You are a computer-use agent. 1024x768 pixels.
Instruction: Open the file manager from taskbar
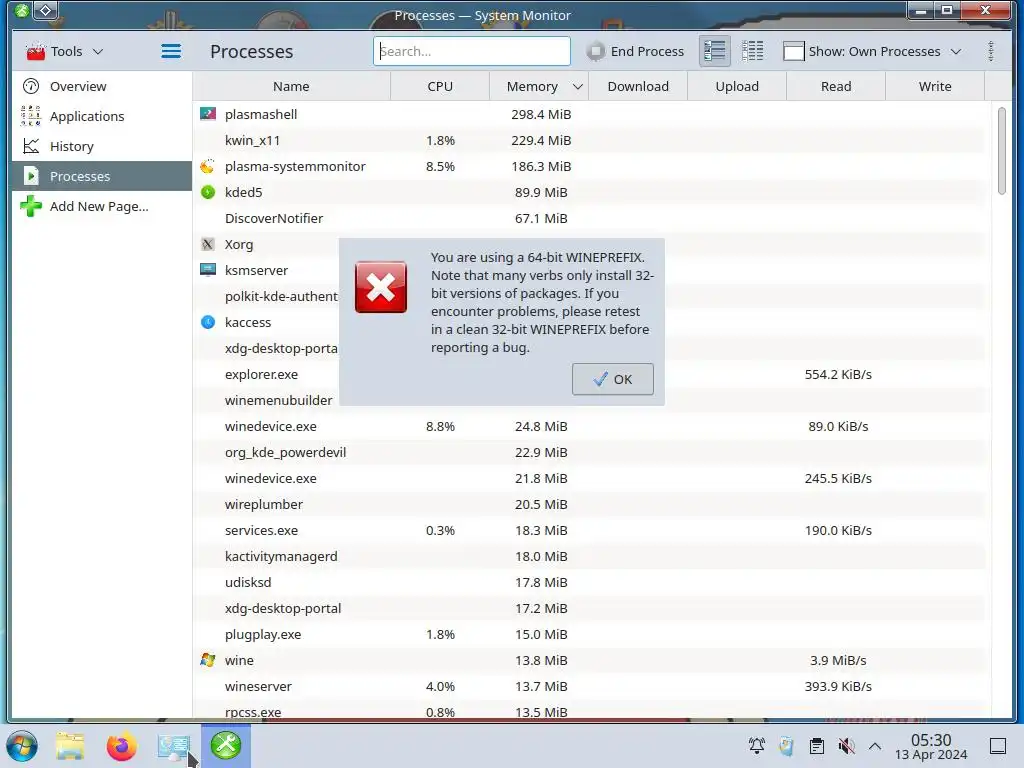pos(70,746)
